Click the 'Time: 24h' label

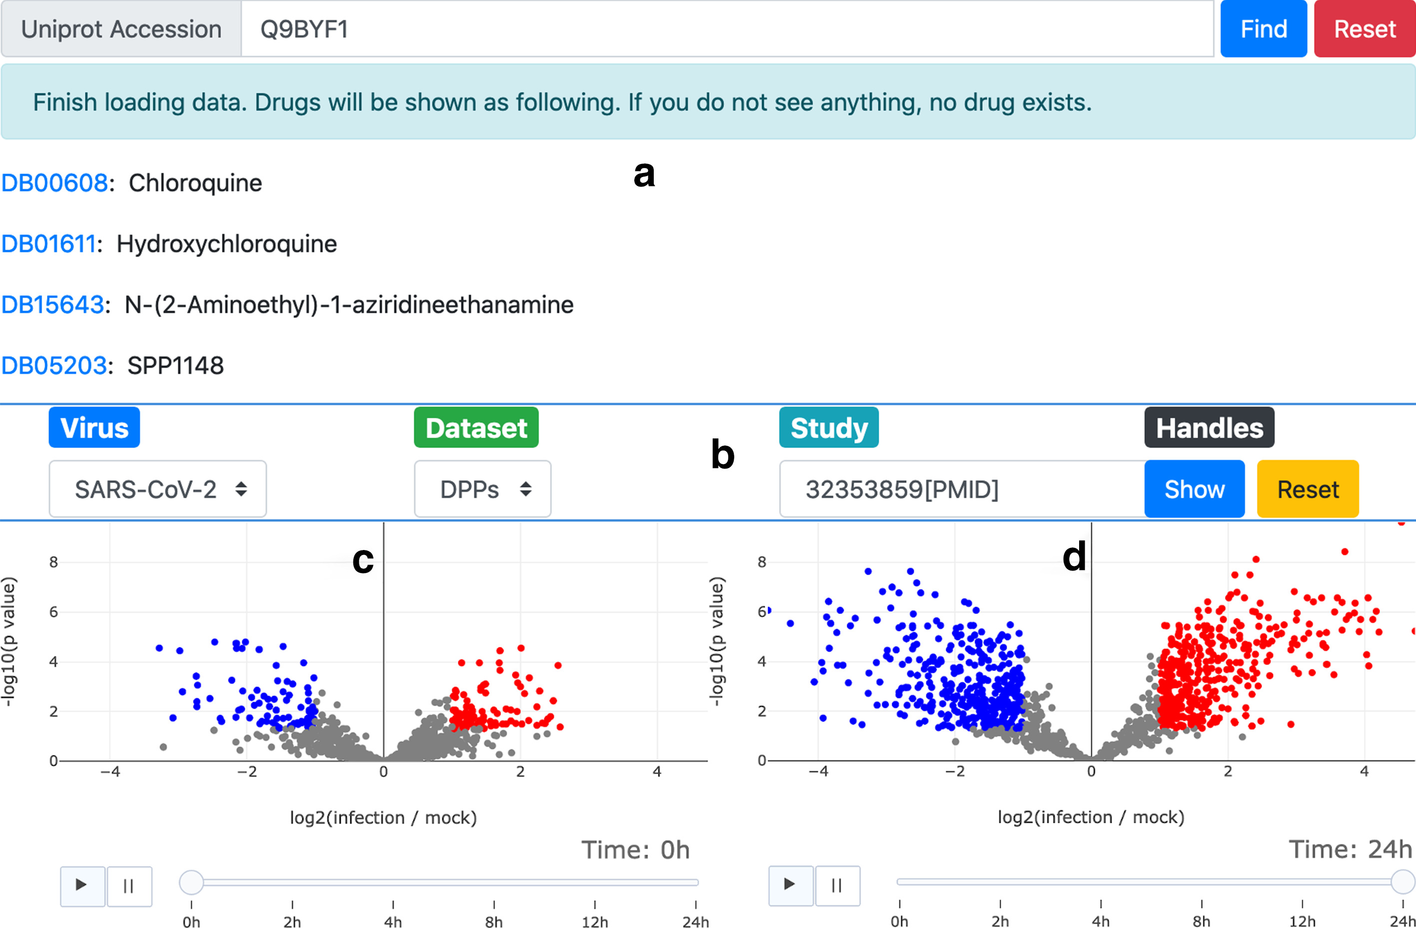pos(1350,850)
